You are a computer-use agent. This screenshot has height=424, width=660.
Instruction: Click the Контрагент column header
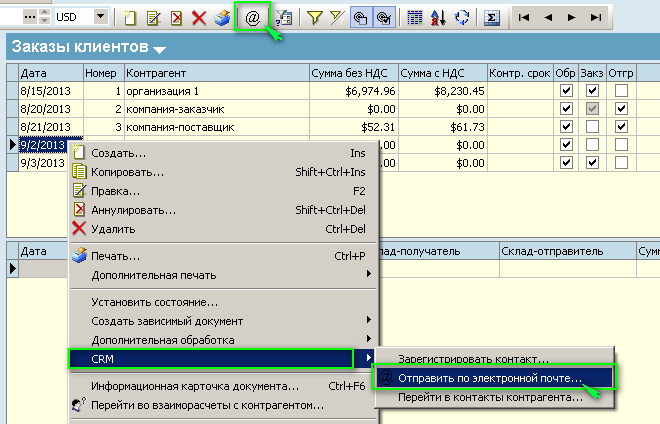pyautogui.click(x=217, y=73)
